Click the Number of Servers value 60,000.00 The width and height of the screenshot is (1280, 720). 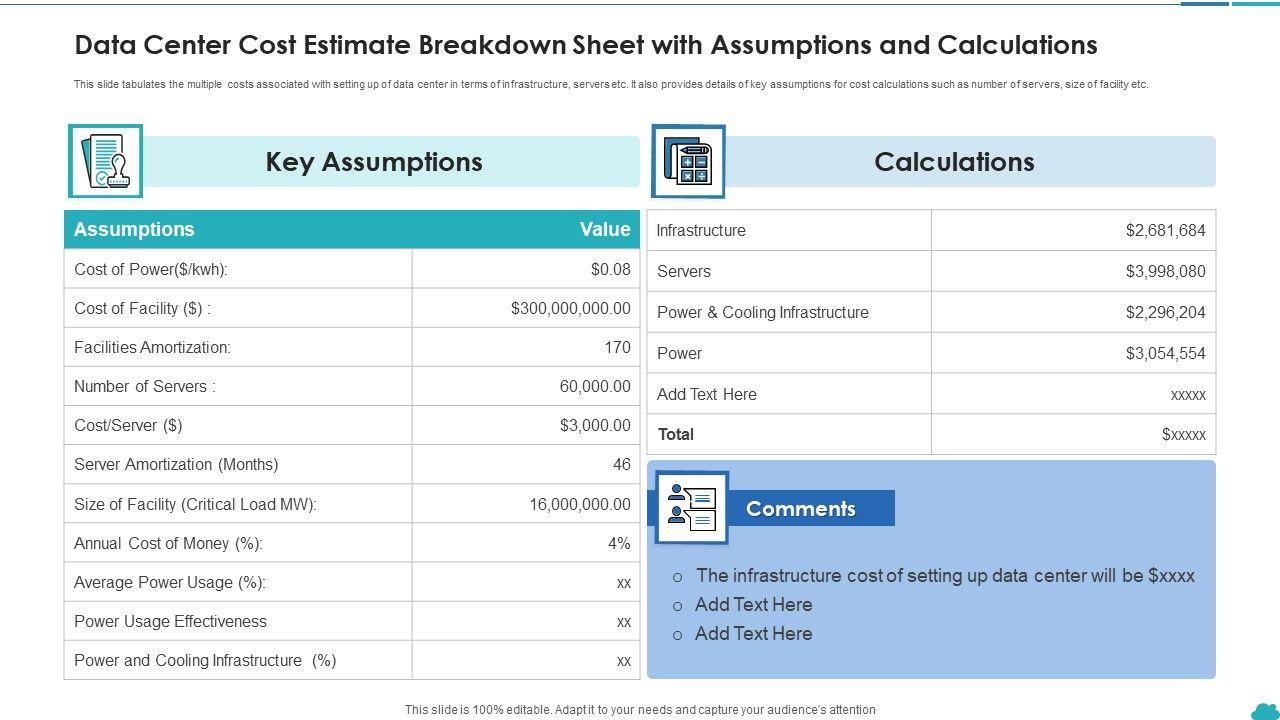[x=595, y=386]
